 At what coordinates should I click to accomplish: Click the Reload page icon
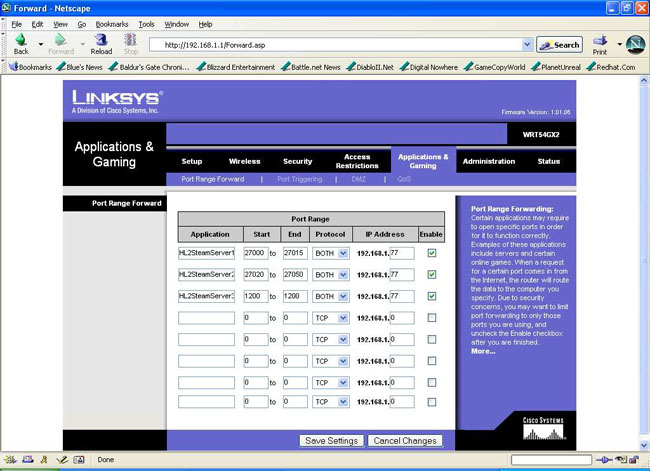click(x=101, y=40)
